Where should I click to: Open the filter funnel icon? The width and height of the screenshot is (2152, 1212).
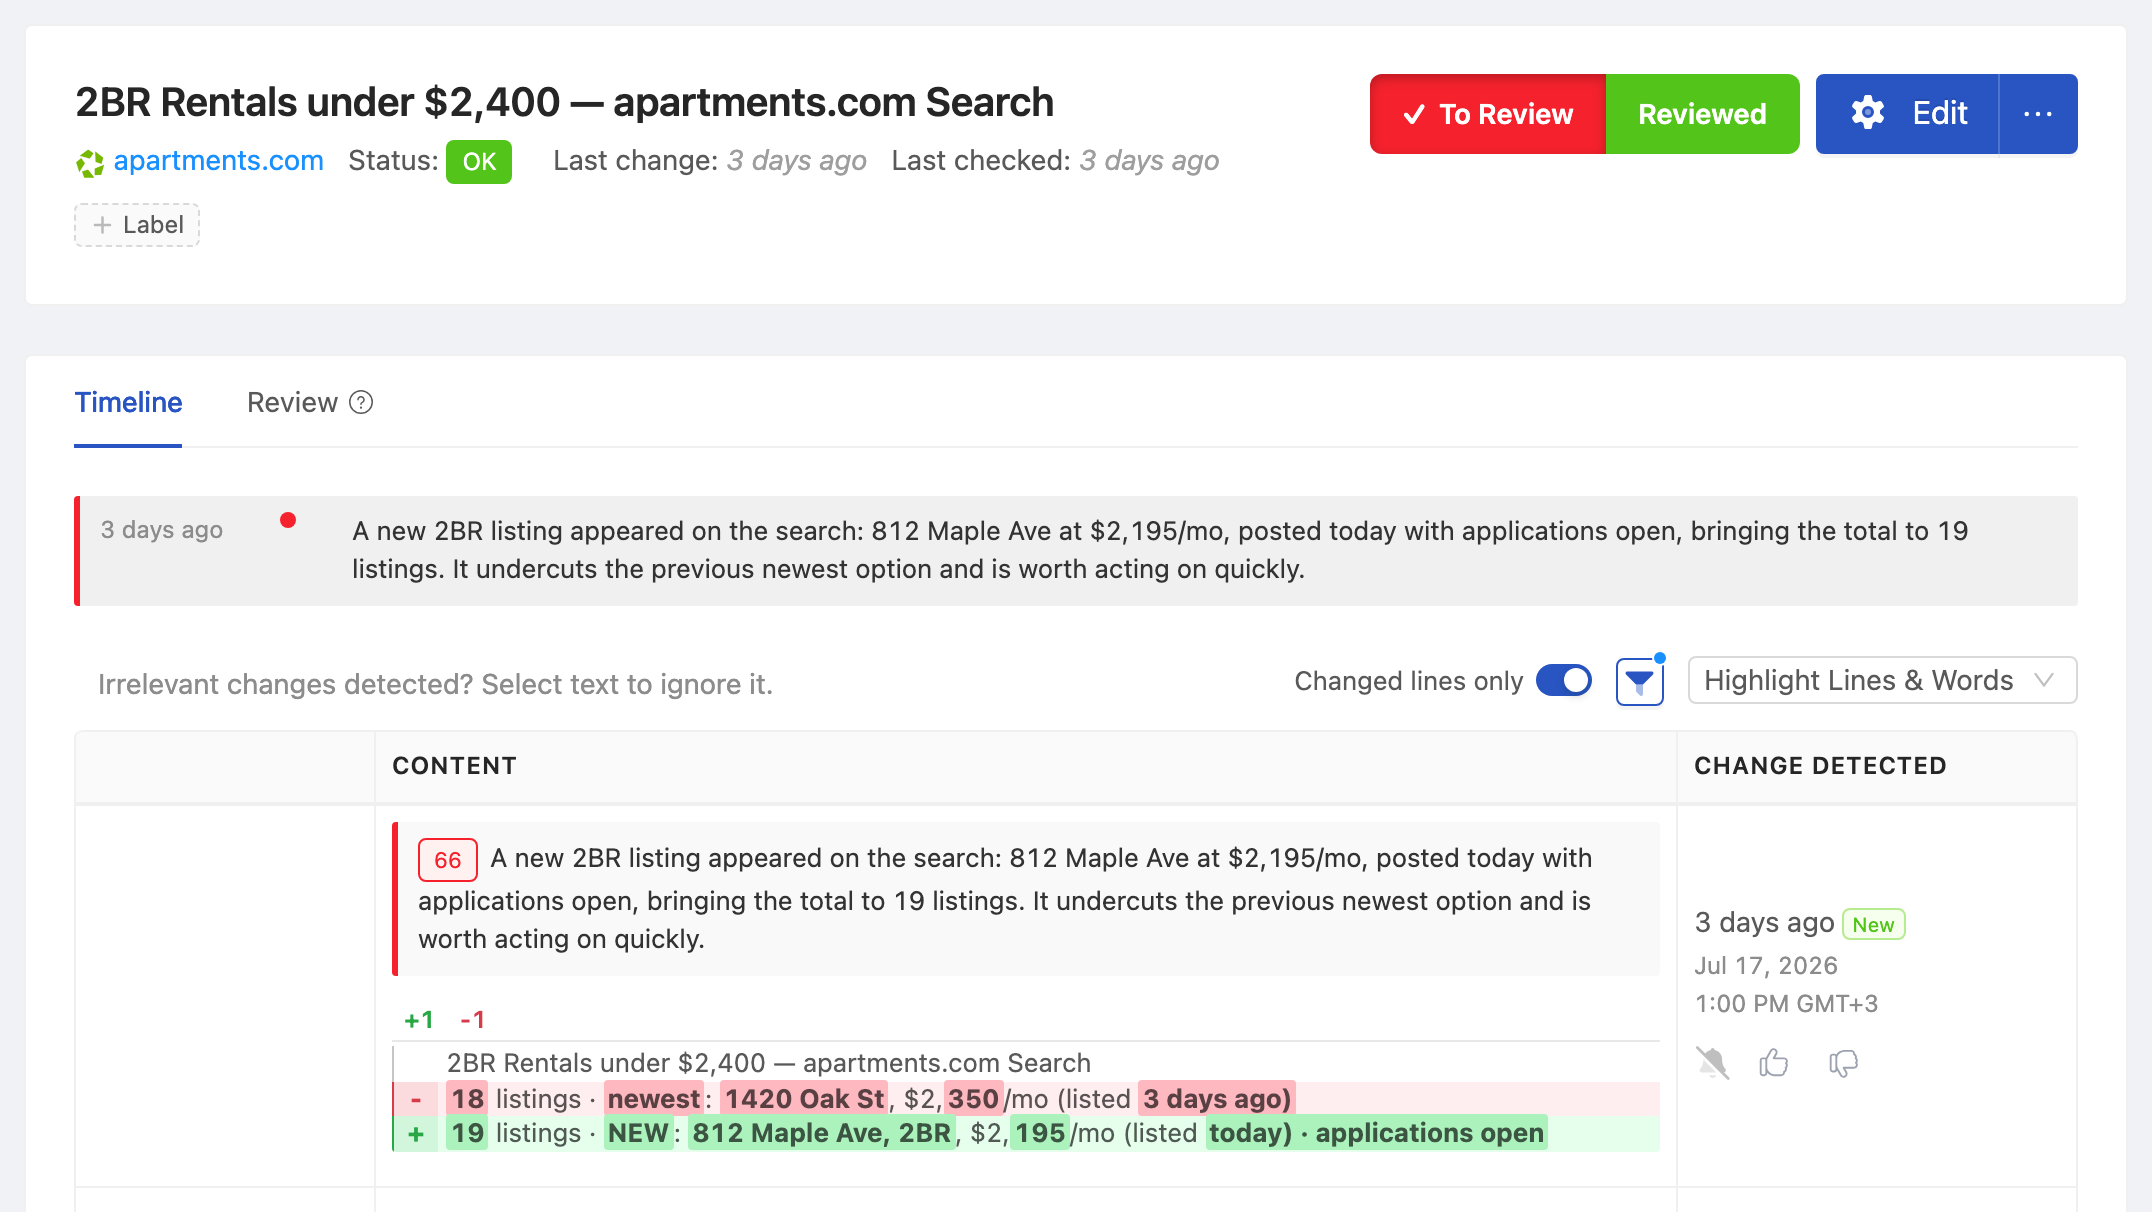(1640, 682)
